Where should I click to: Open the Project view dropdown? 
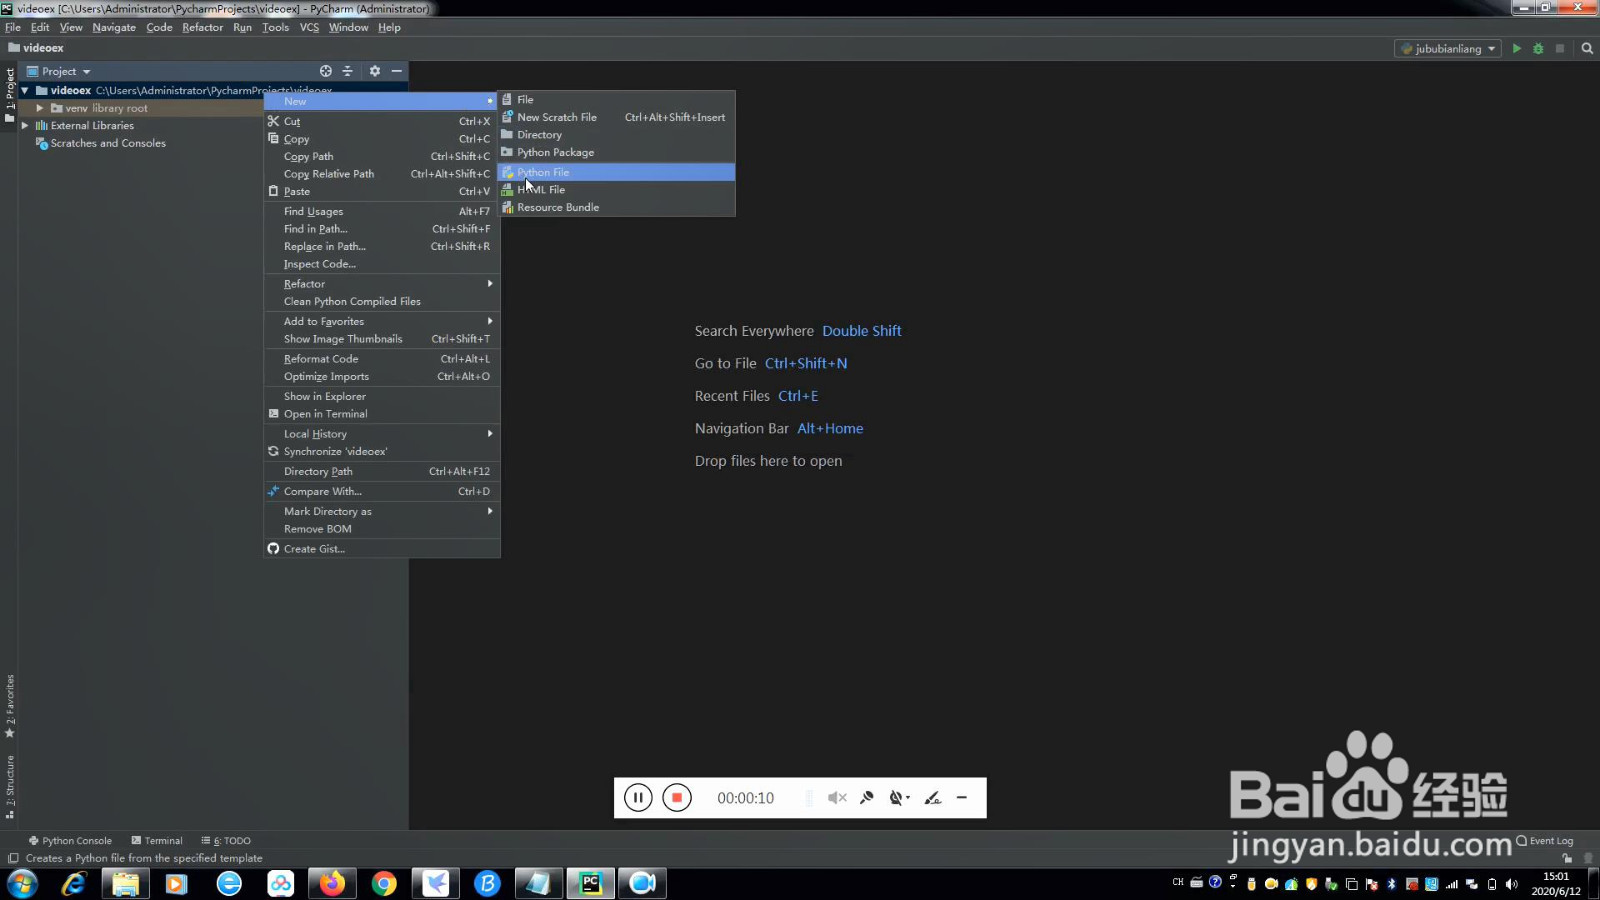pos(58,71)
